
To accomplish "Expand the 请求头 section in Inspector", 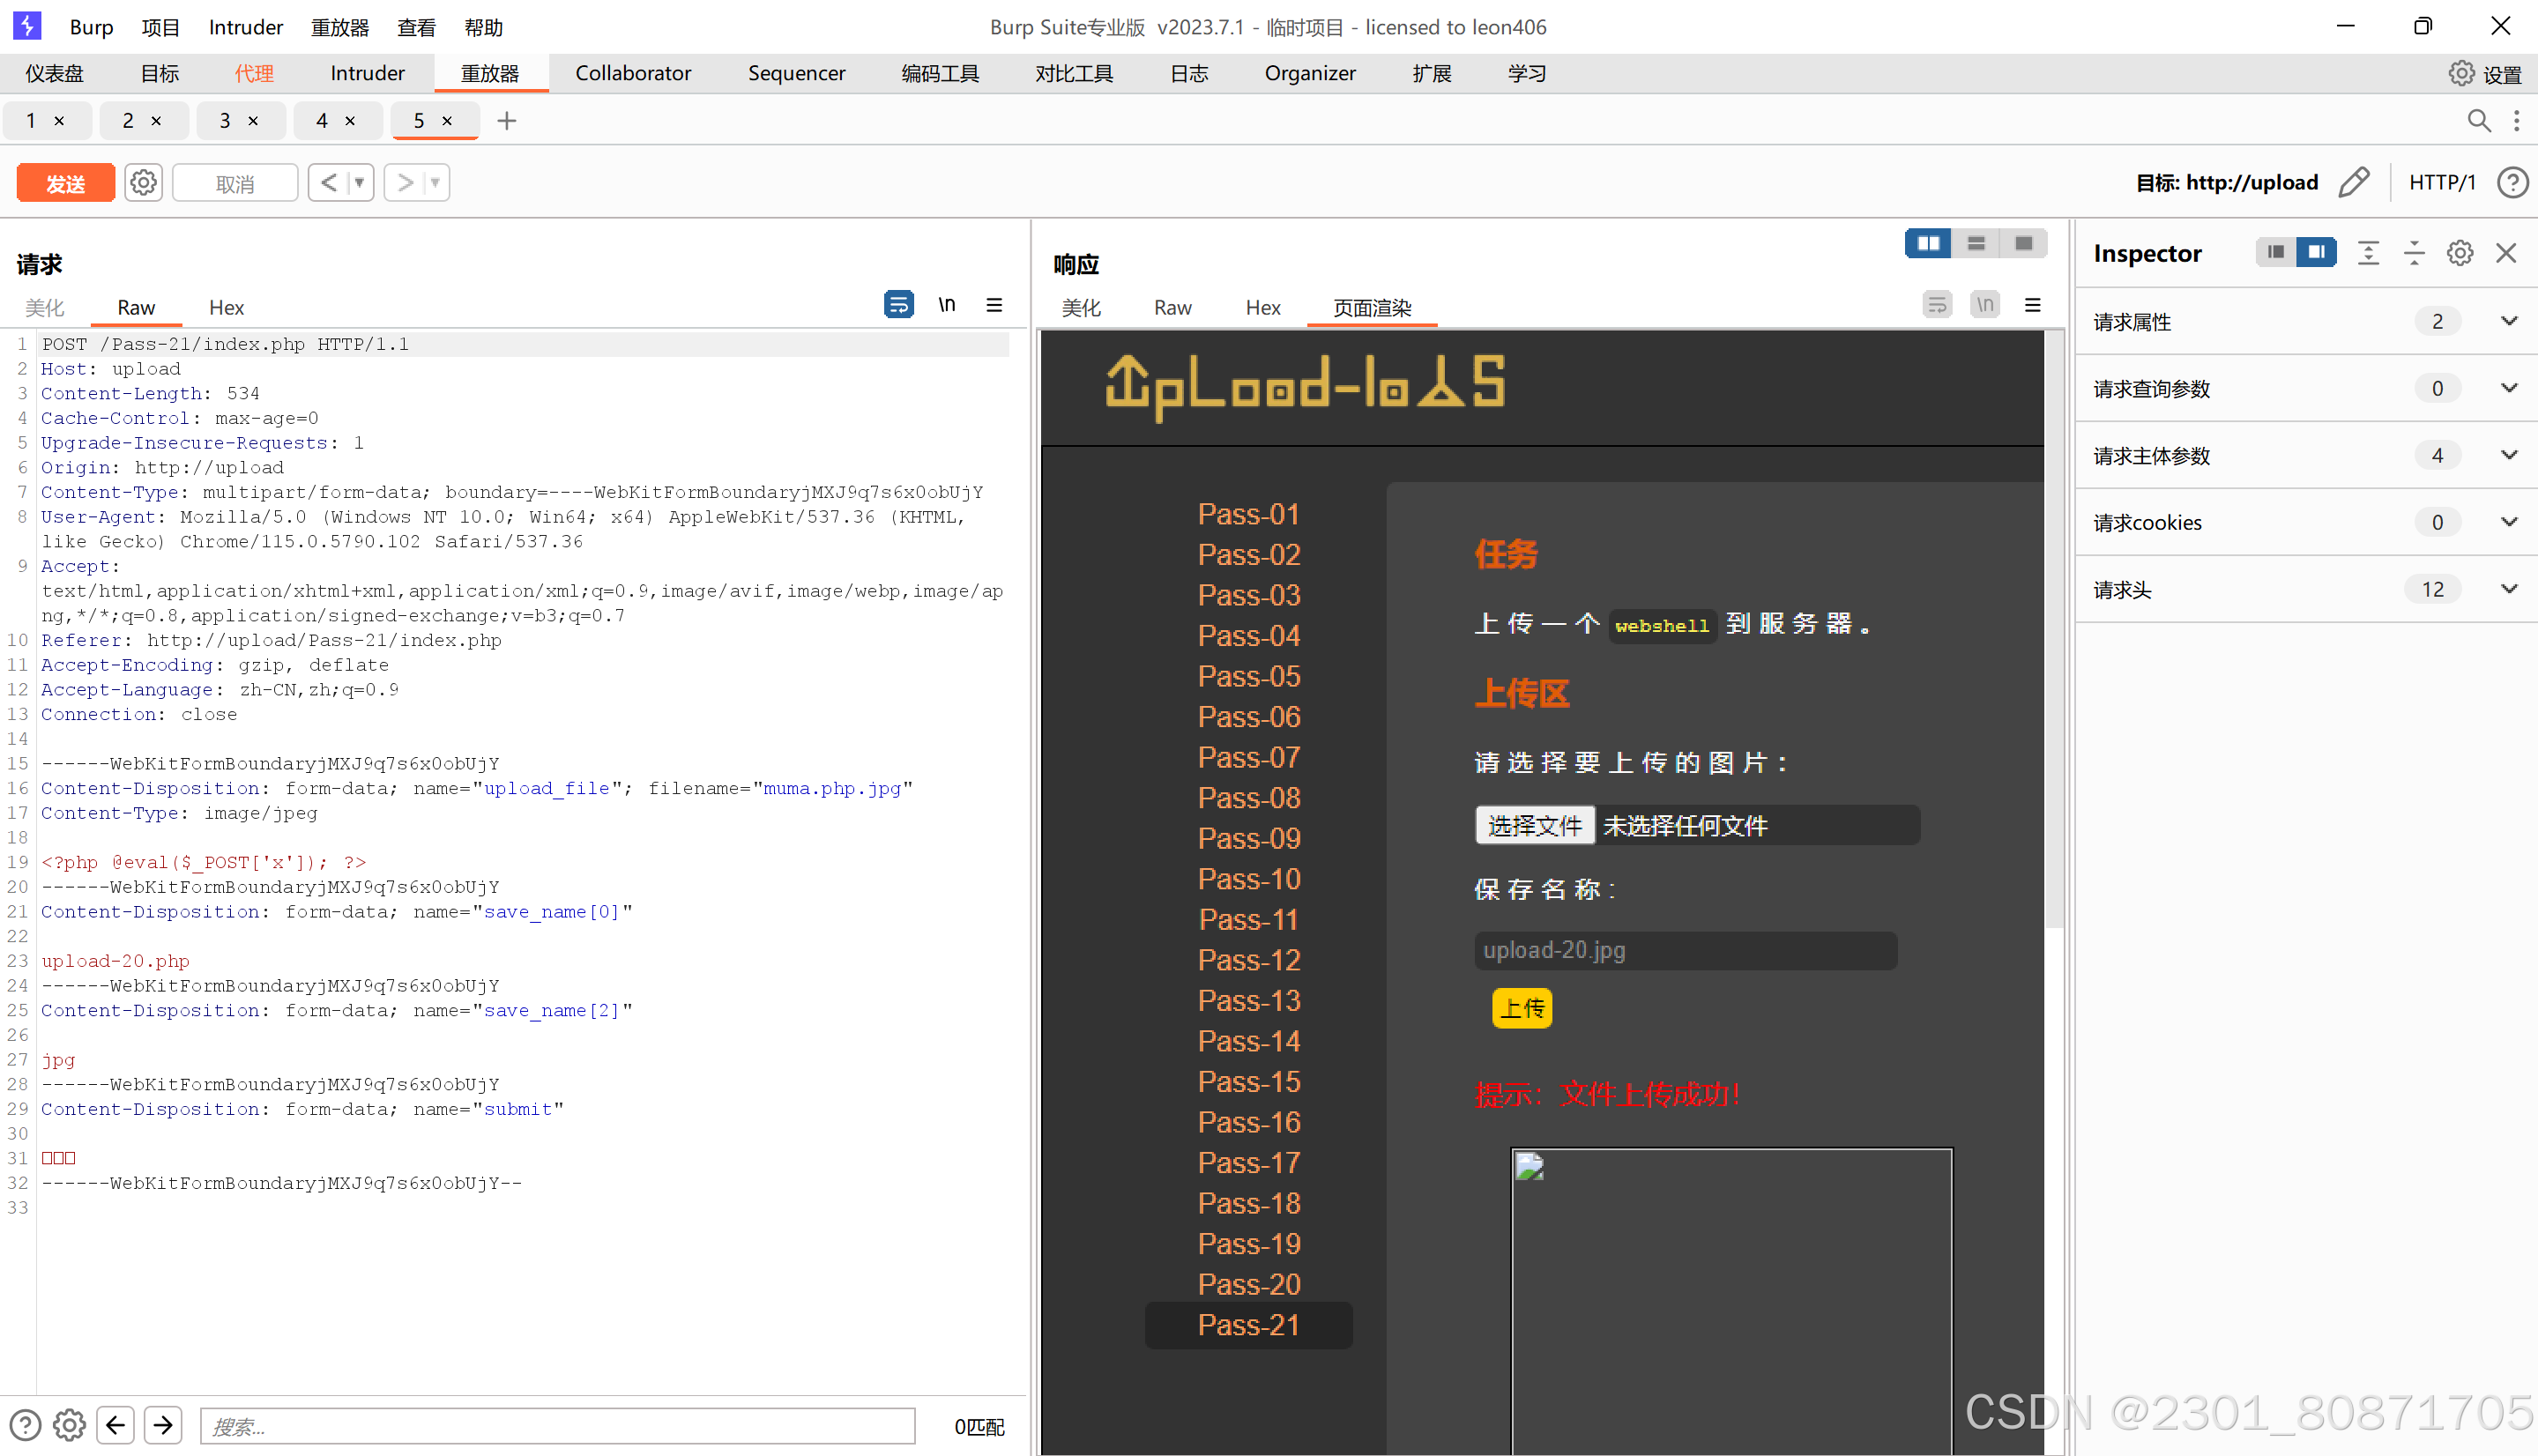I will point(2509,589).
